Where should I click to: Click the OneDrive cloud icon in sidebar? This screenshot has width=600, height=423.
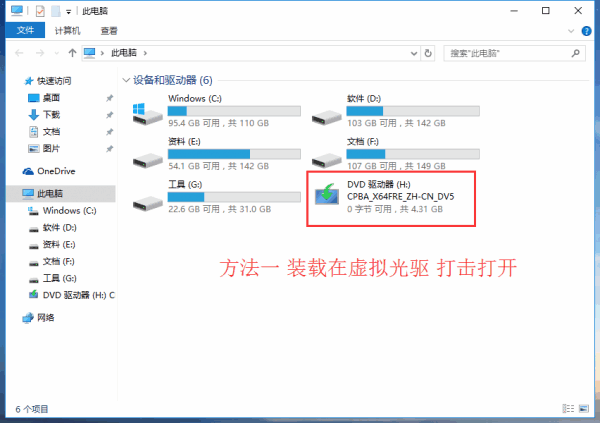pyautogui.click(x=28, y=171)
